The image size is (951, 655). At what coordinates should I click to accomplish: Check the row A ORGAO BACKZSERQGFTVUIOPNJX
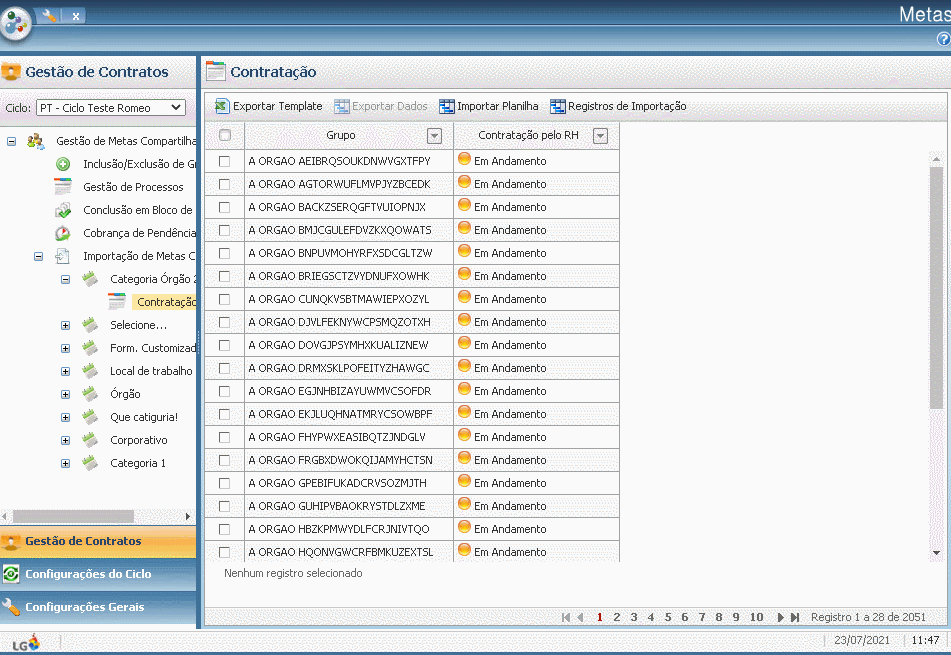pyautogui.click(x=224, y=207)
